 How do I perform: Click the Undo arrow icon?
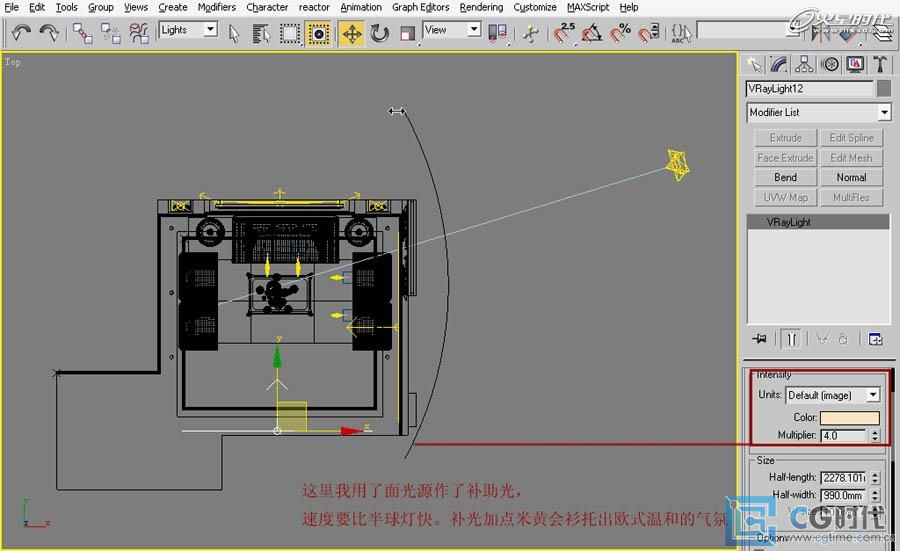[x=21, y=33]
